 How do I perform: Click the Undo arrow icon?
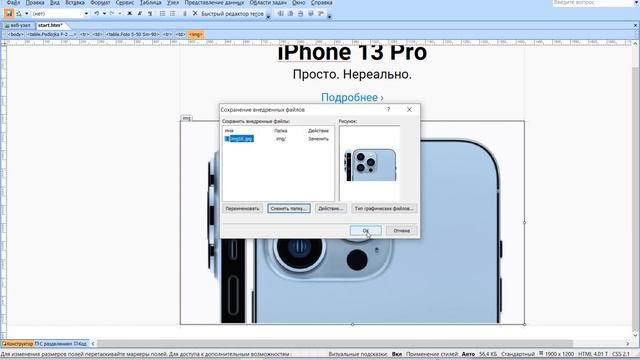97,13
